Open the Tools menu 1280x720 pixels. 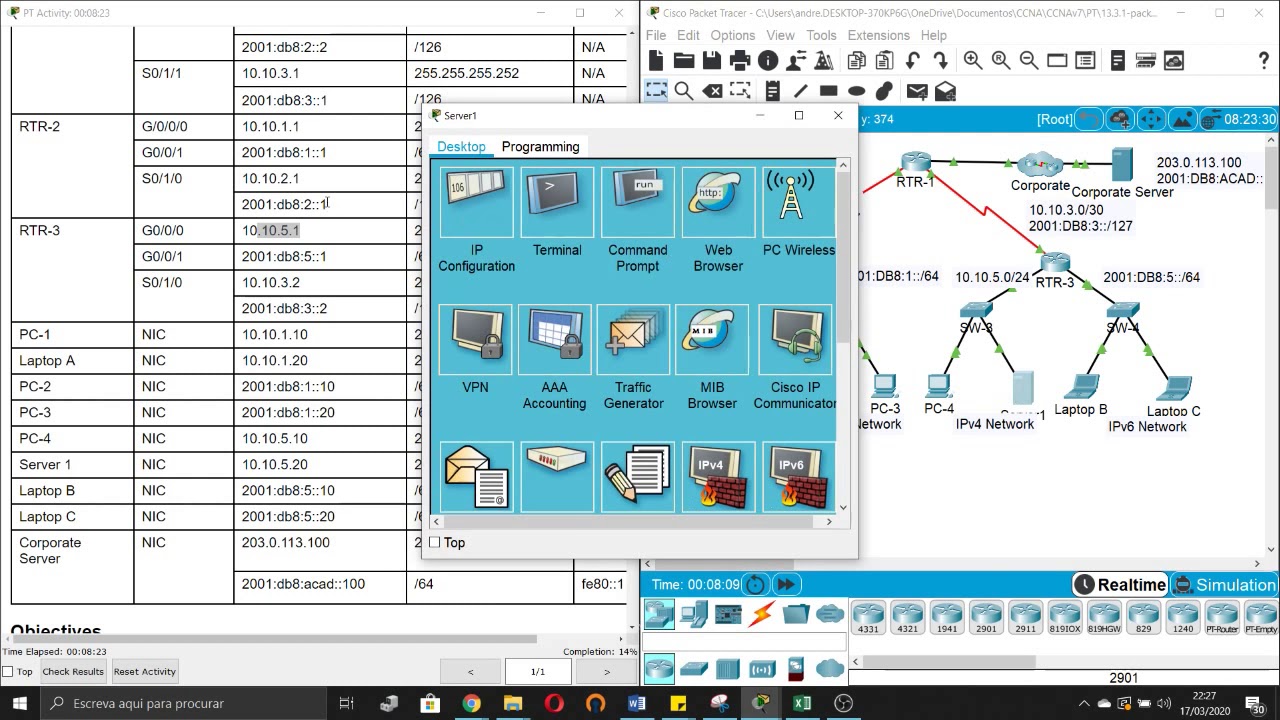point(821,35)
